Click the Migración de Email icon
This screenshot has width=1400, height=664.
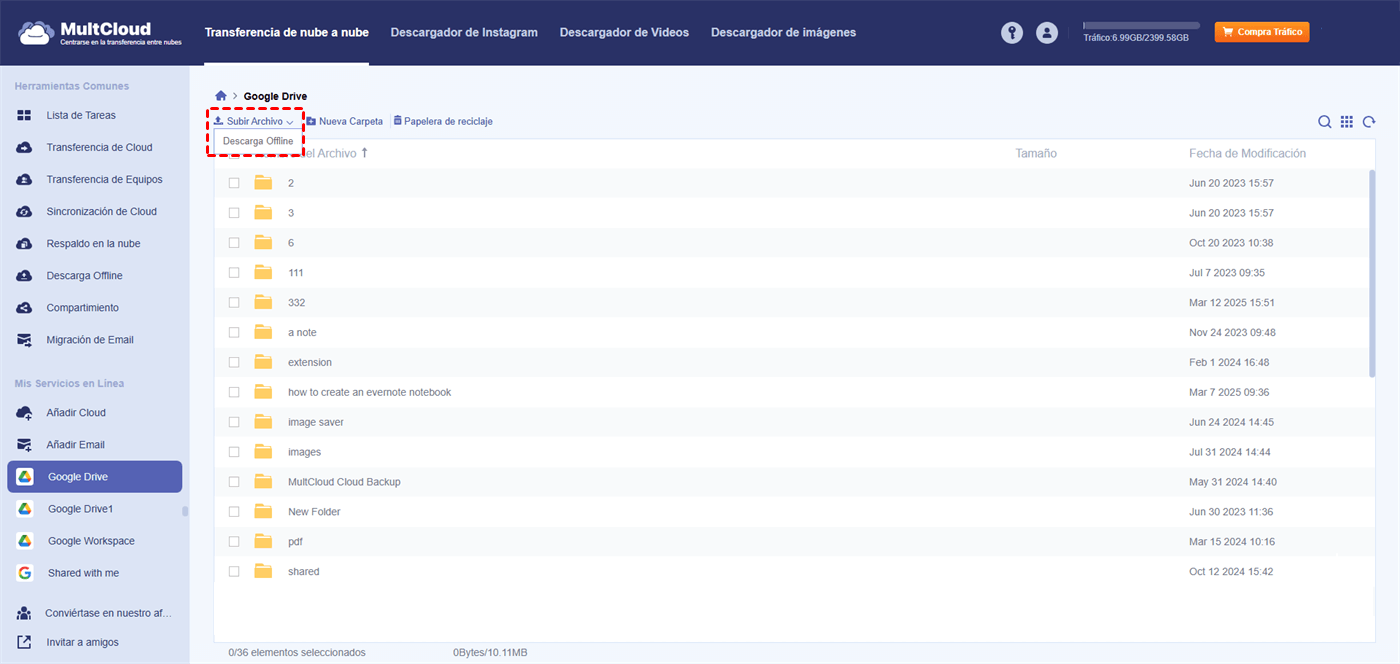click(24, 340)
